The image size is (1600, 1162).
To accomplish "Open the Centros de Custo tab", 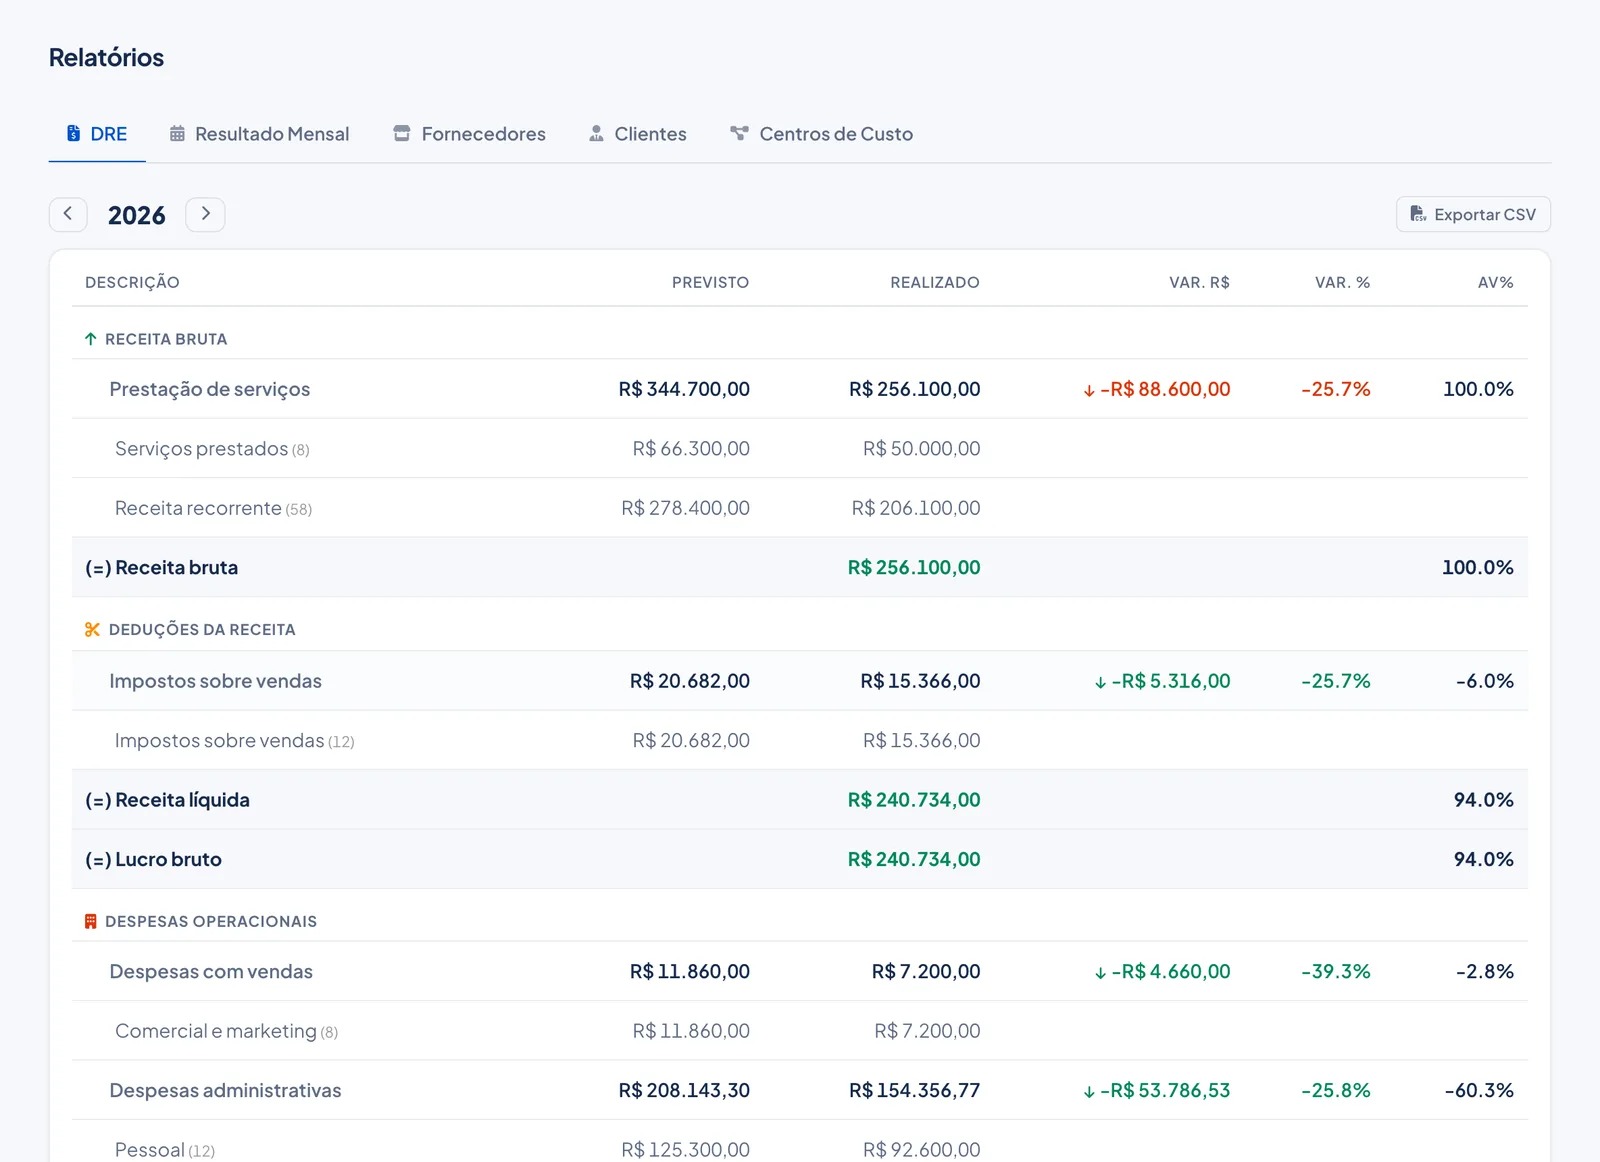I will pos(821,134).
